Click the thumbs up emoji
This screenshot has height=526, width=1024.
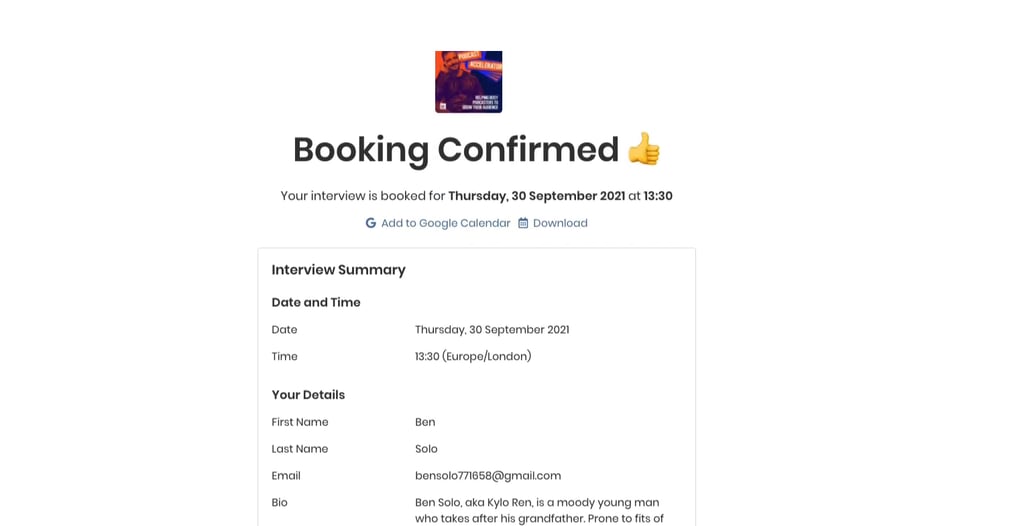(x=644, y=149)
